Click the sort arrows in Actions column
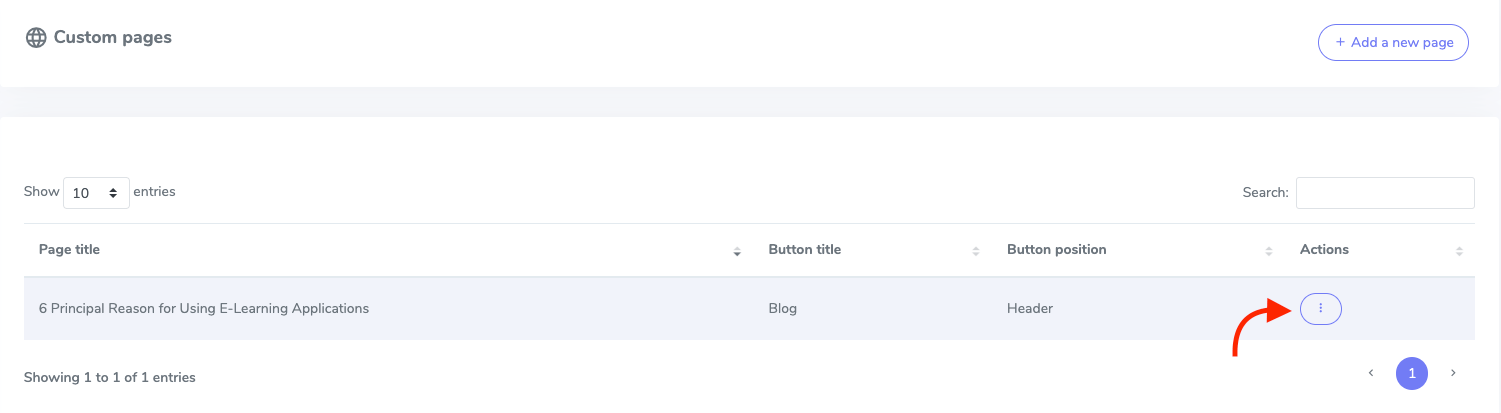The image size is (1501, 413). pyautogui.click(x=1459, y=251)
